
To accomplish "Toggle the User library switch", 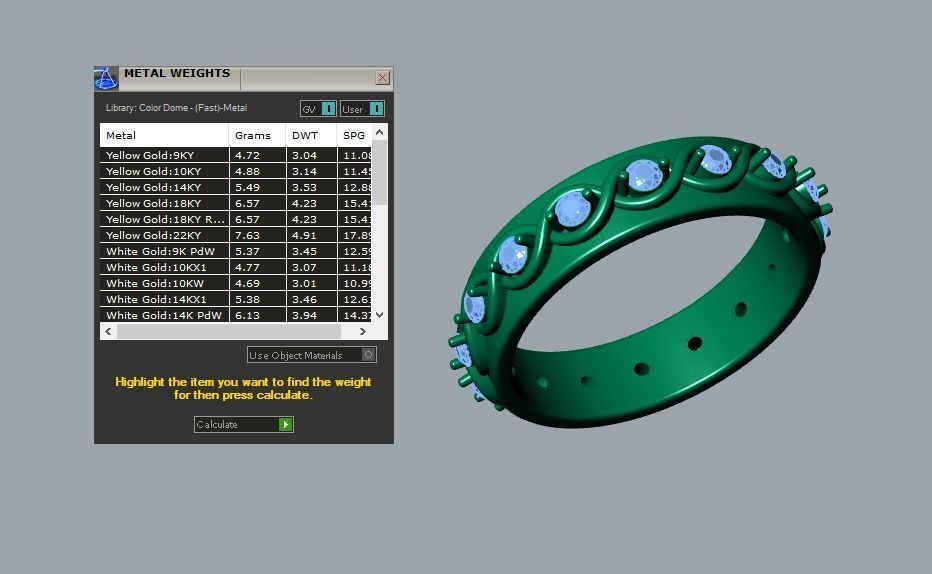I will pyautogui.click(x=363, y=109).
